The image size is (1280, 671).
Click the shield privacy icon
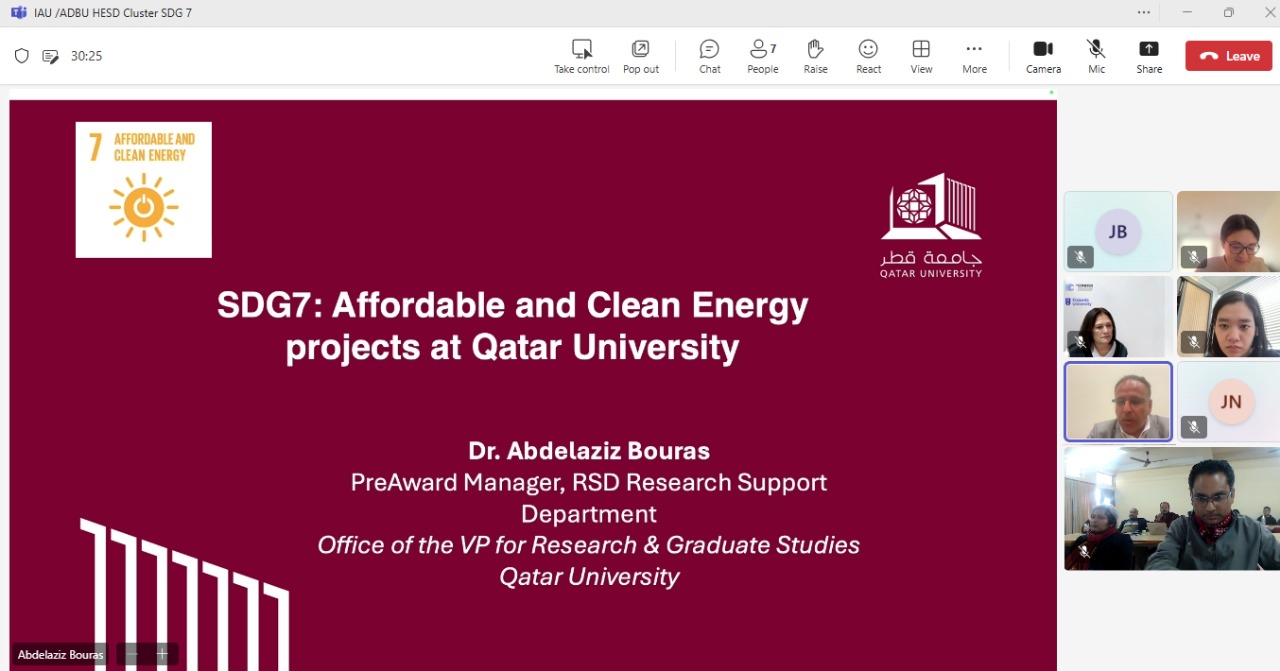(x=22, y=56)
